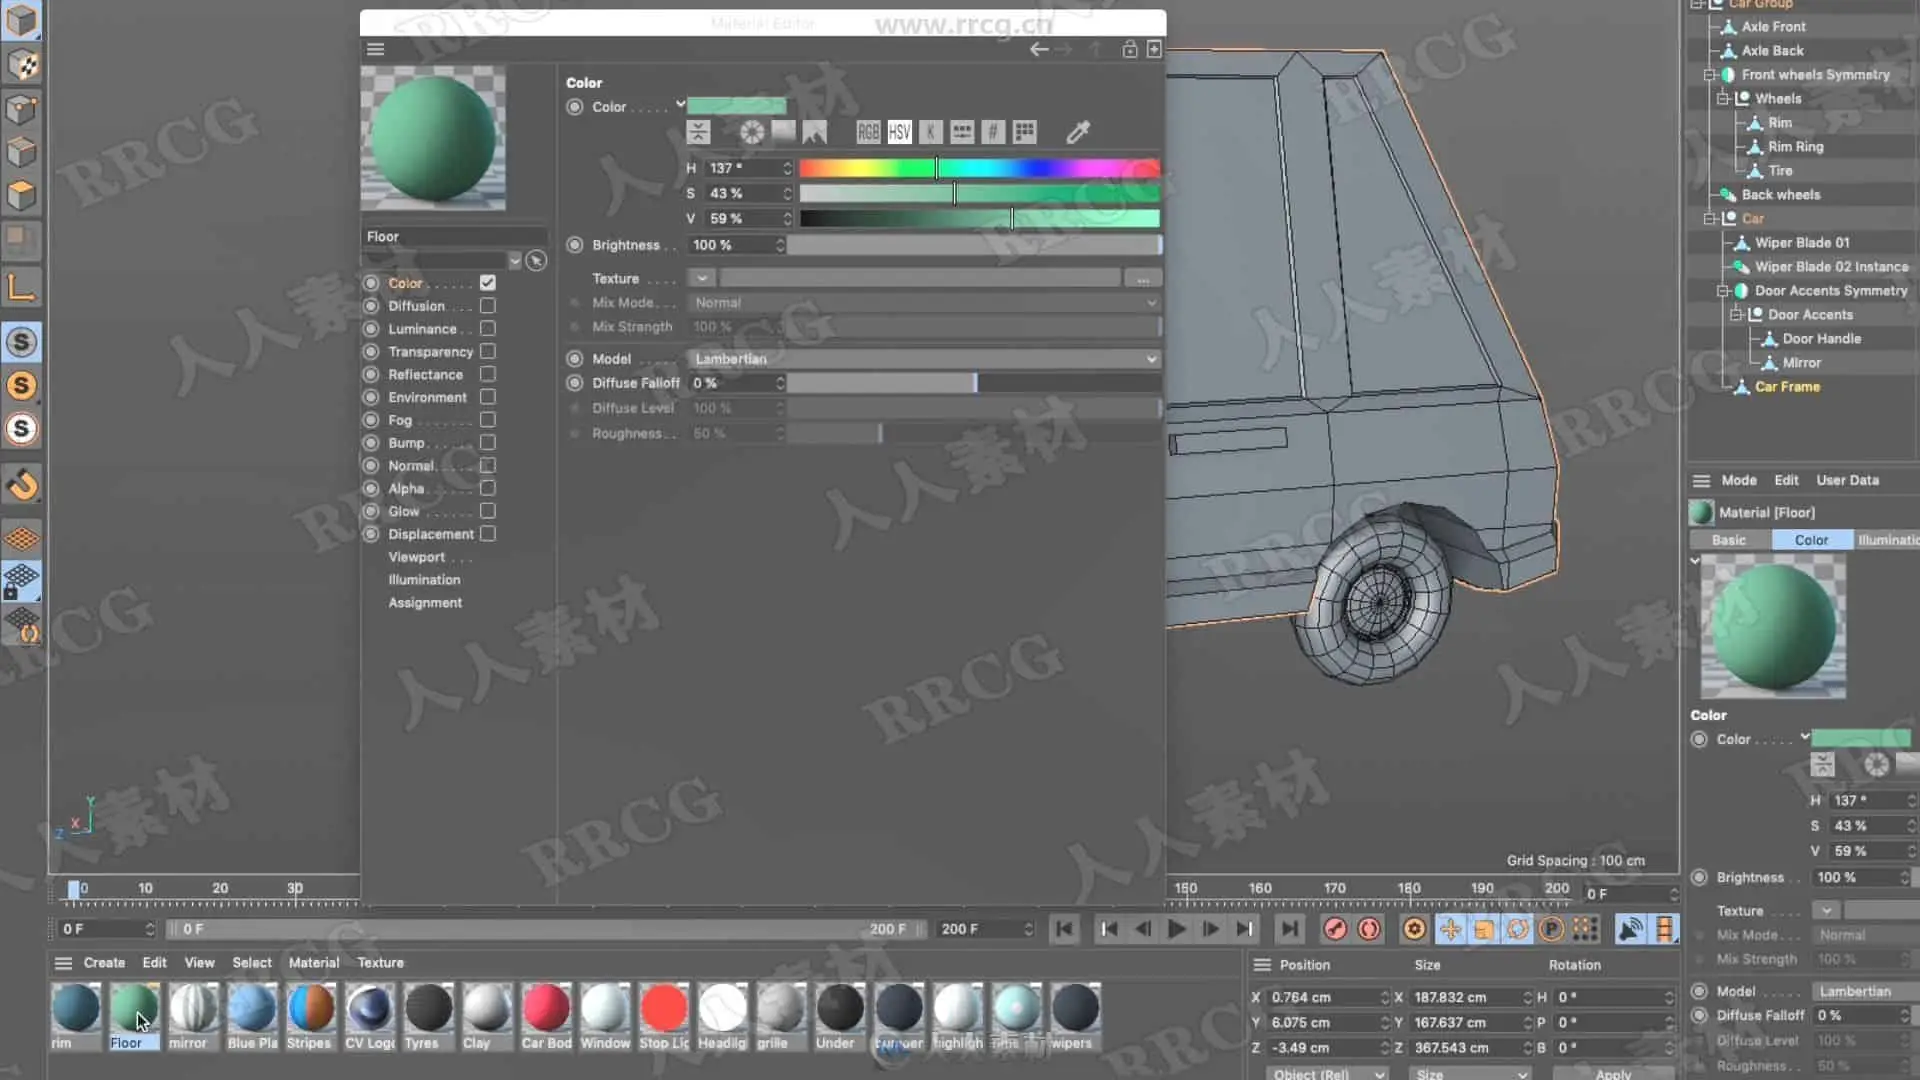Select the Stop Light red material thumbnail
The height and width of the screenshot is (1080, 1920).
(x=664, y=1008)
